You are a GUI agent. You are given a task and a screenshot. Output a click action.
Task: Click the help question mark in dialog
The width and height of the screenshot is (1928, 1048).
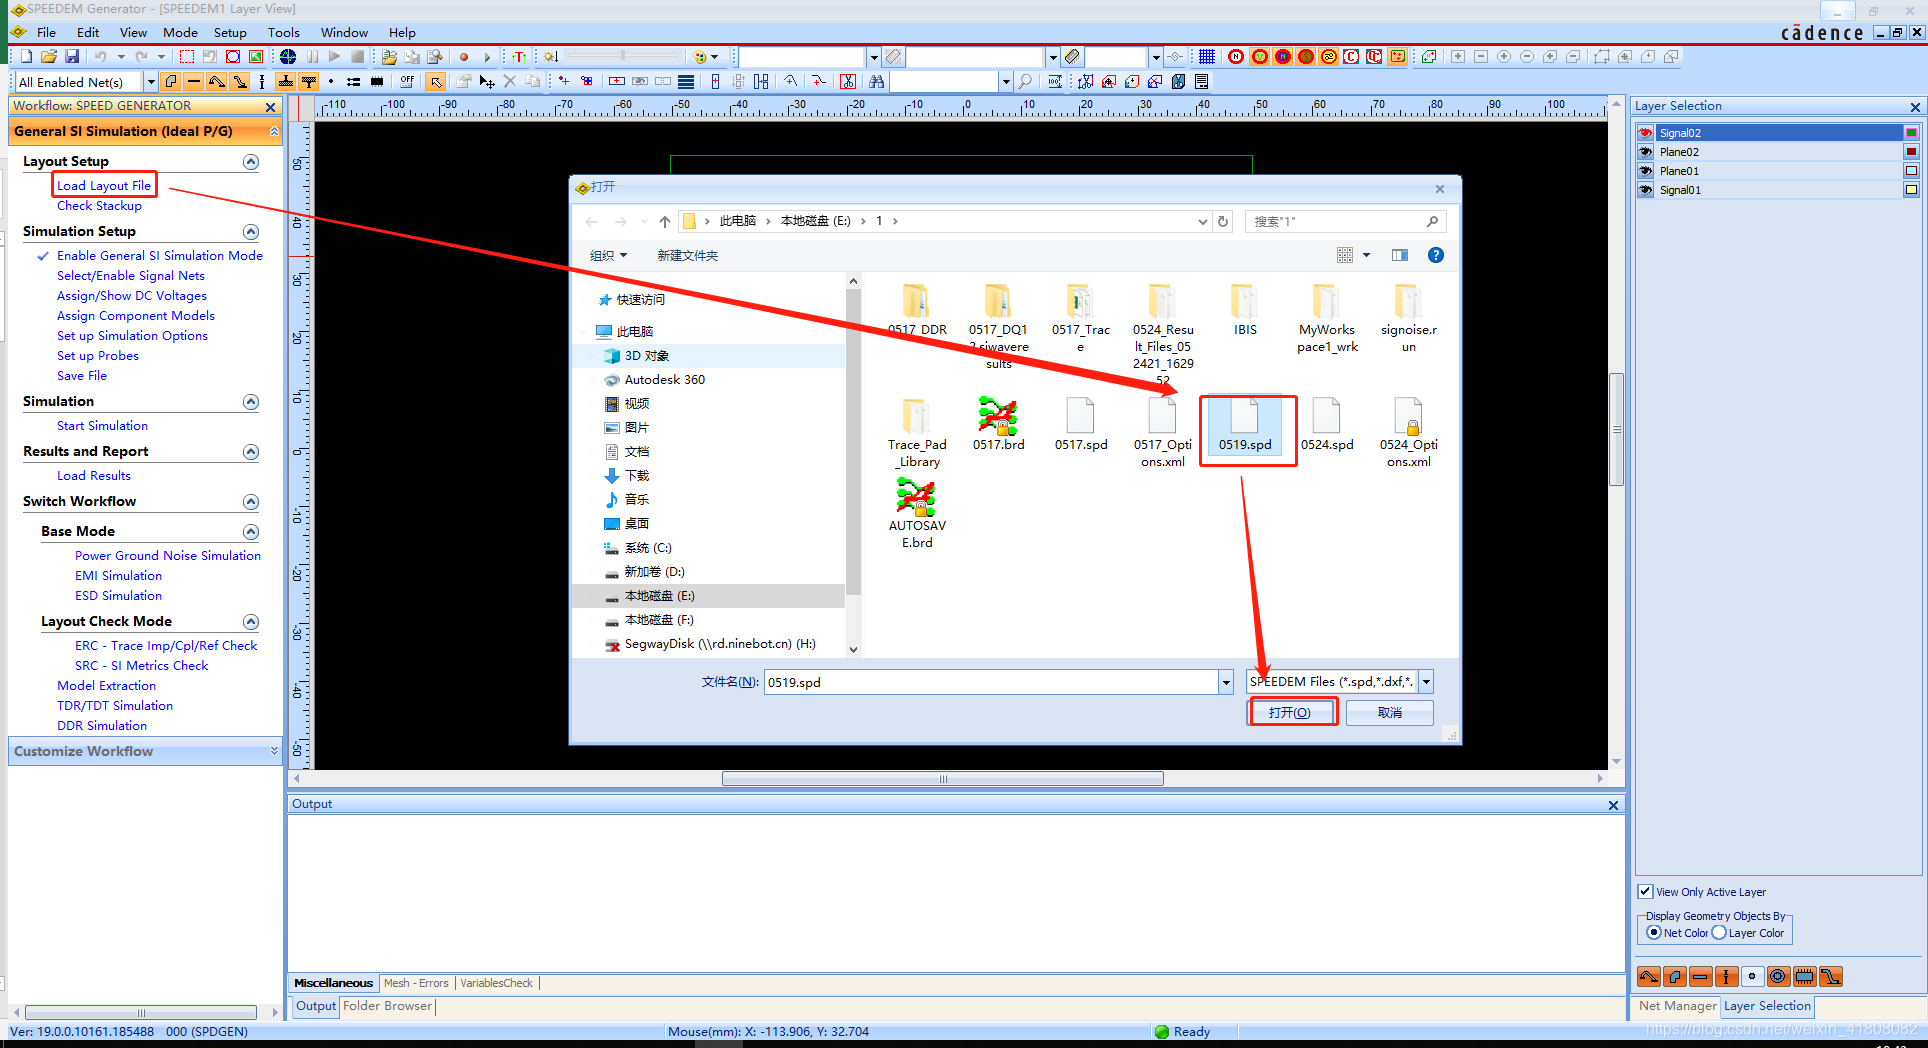(1435, 255)
